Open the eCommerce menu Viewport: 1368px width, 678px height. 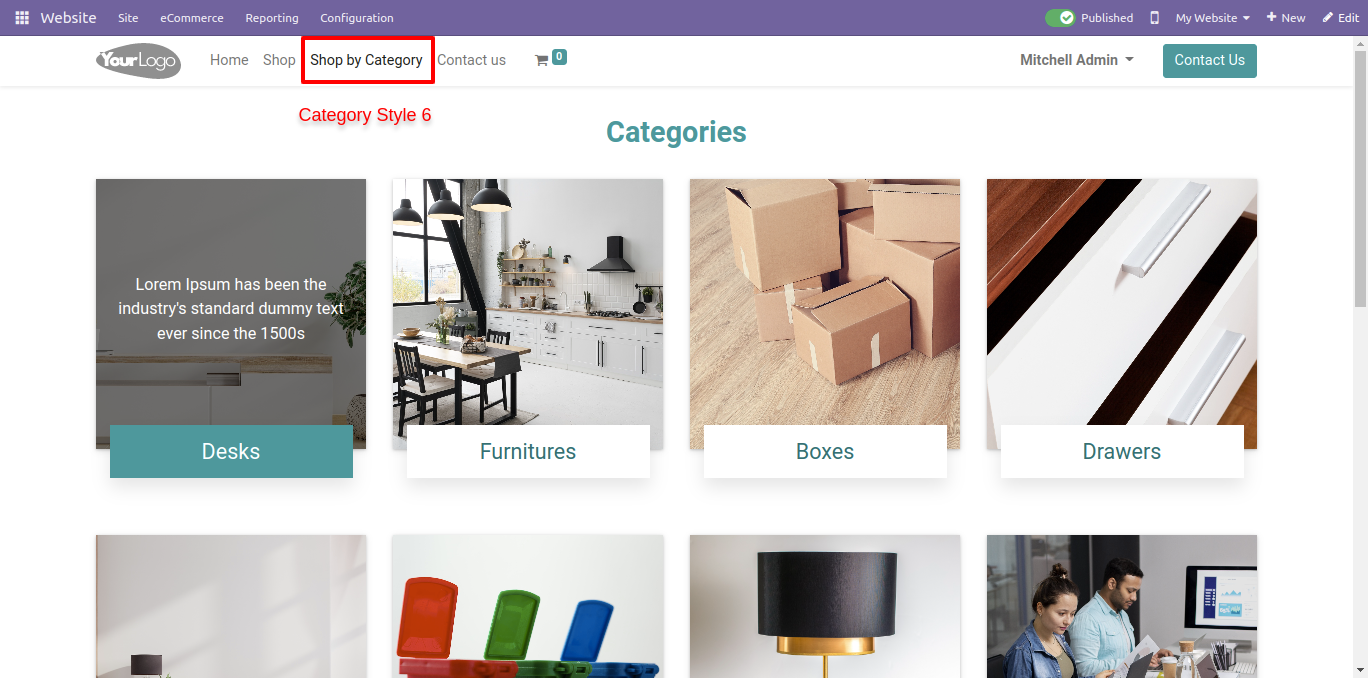pos(192,18)
